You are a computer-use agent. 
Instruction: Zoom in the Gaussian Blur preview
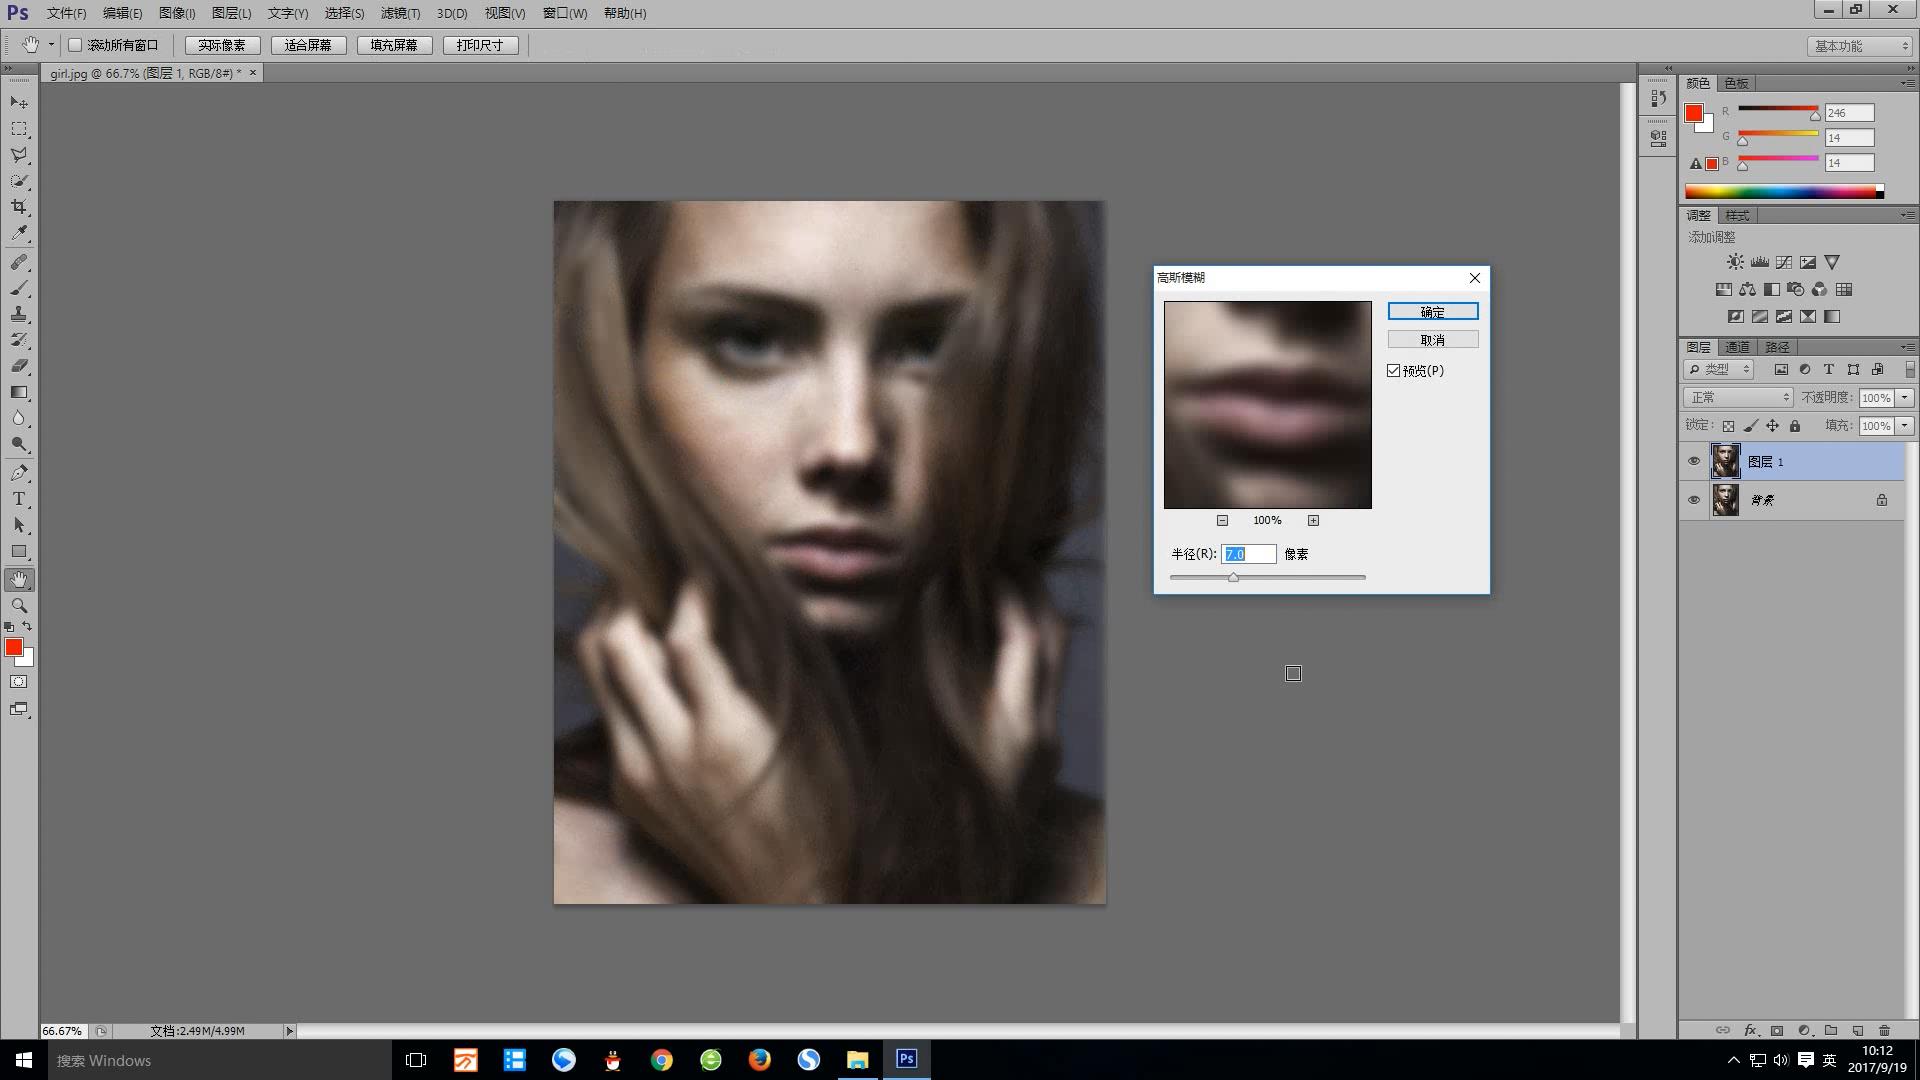(1313, 520)
